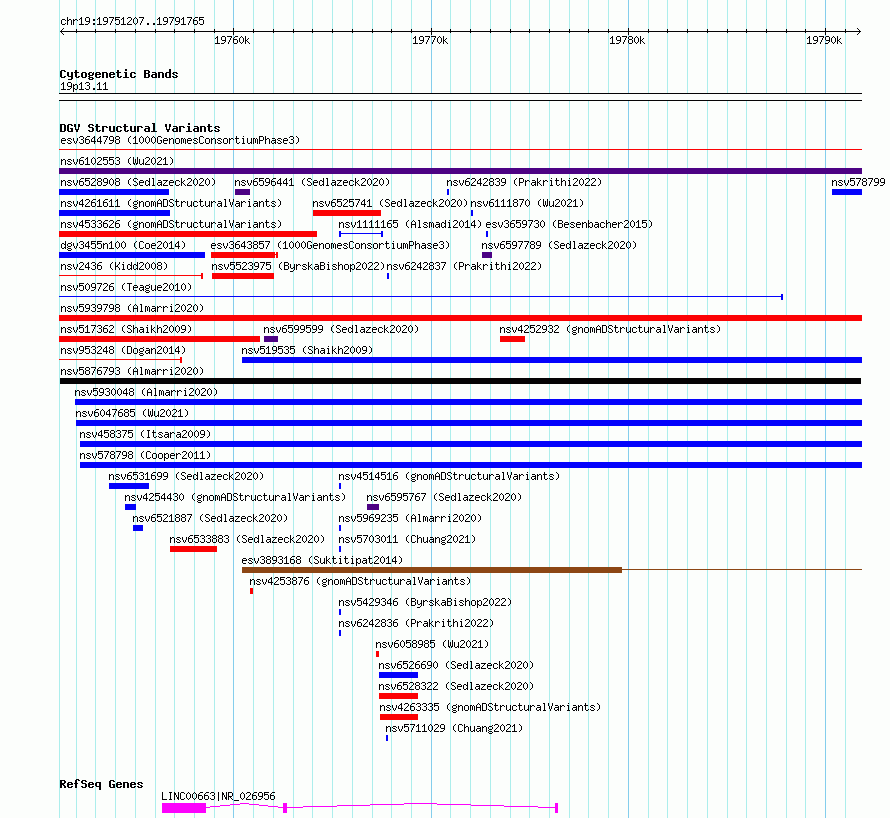890x818 pixels.
Task: Click the esv3644798 (1000GenomesConsortiumPhase3) variant label
Action: pos(180,140)
